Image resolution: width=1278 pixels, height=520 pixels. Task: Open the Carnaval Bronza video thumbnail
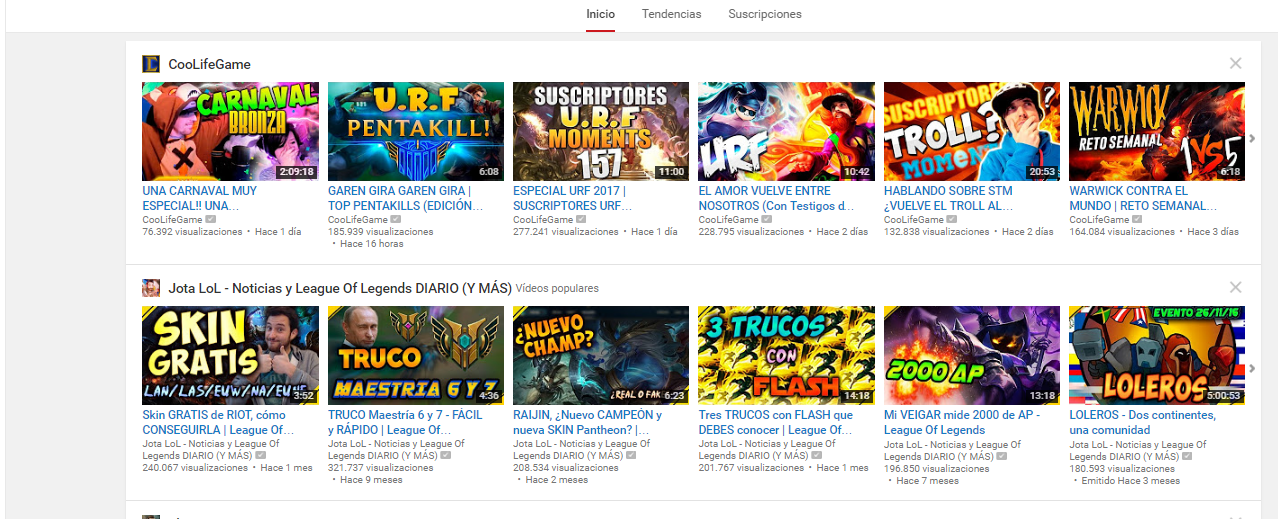click(x=230, y=131)
